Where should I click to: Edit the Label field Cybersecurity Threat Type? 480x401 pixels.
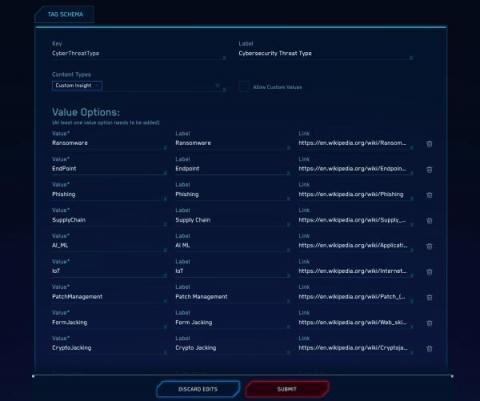click(326, 53)
